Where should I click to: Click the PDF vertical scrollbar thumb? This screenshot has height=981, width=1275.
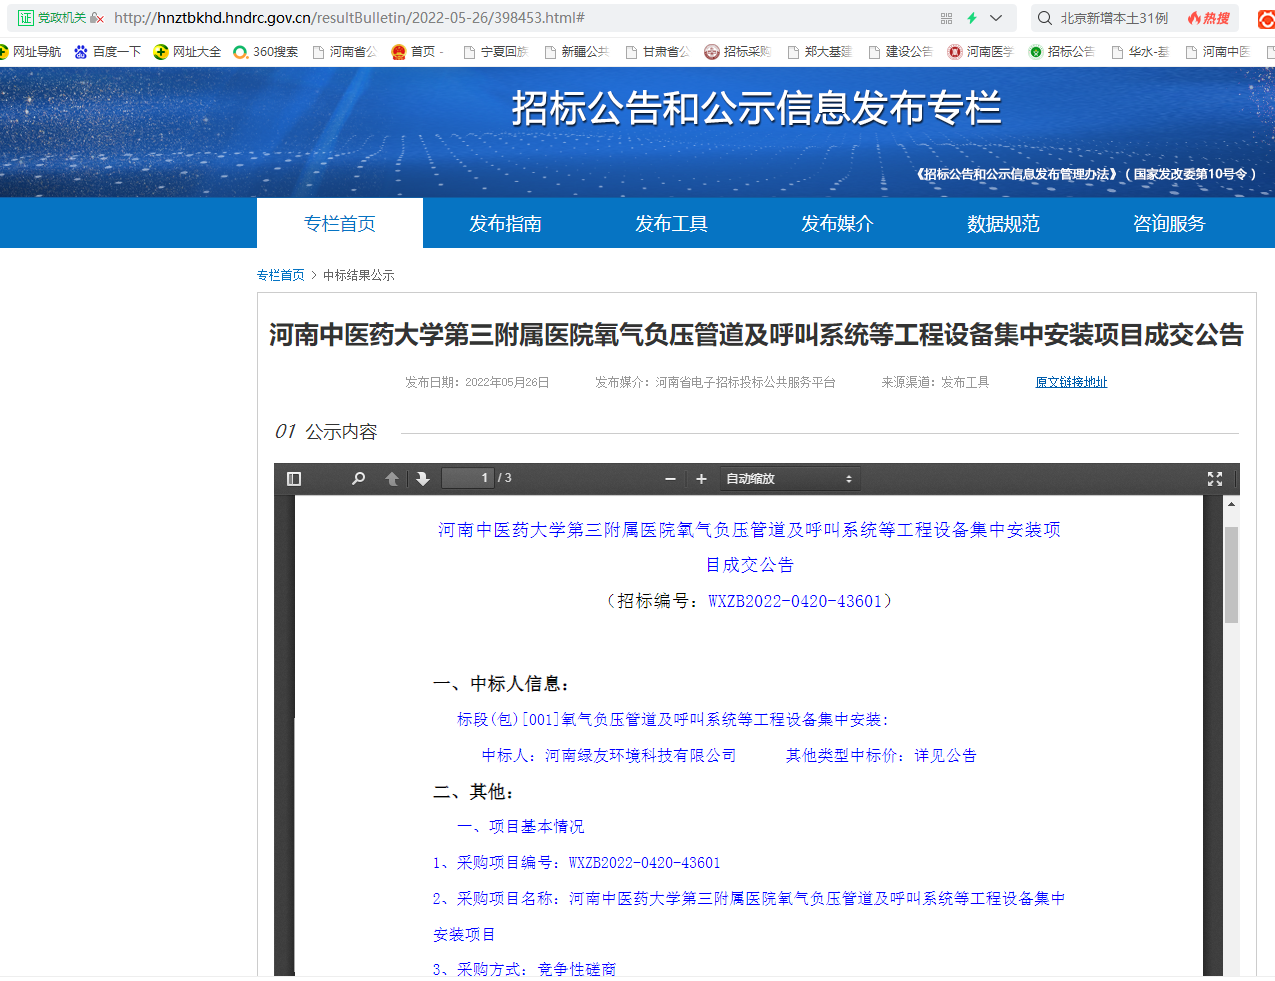click(x=1231, y=574)
